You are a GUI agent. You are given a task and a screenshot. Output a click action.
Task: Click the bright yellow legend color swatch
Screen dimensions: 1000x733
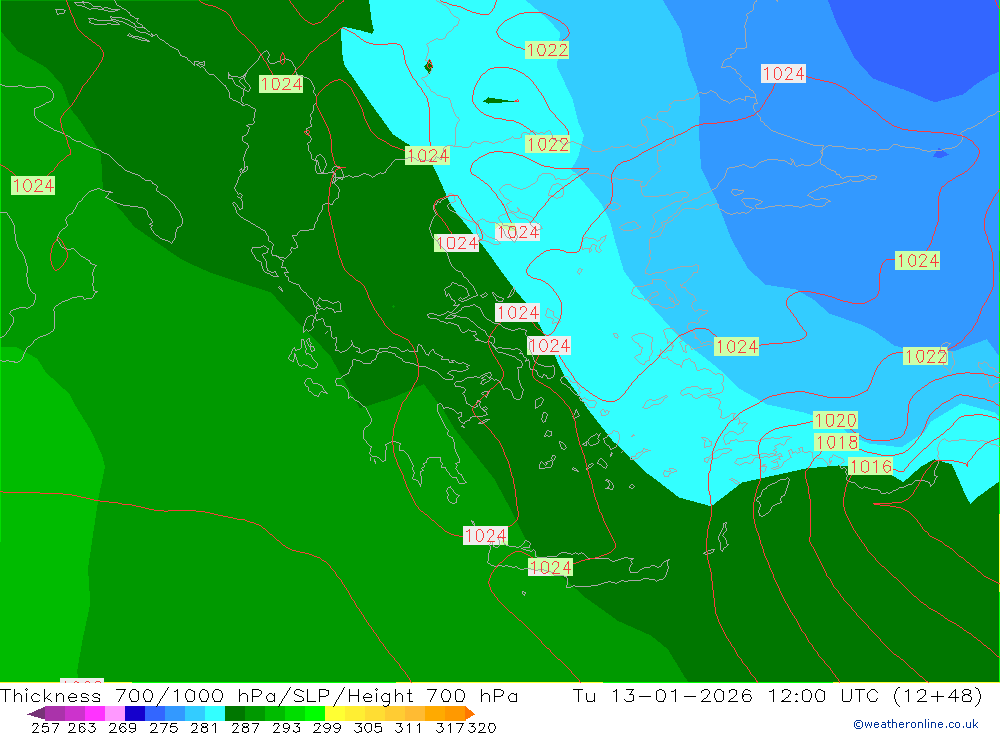coord(335,713)
